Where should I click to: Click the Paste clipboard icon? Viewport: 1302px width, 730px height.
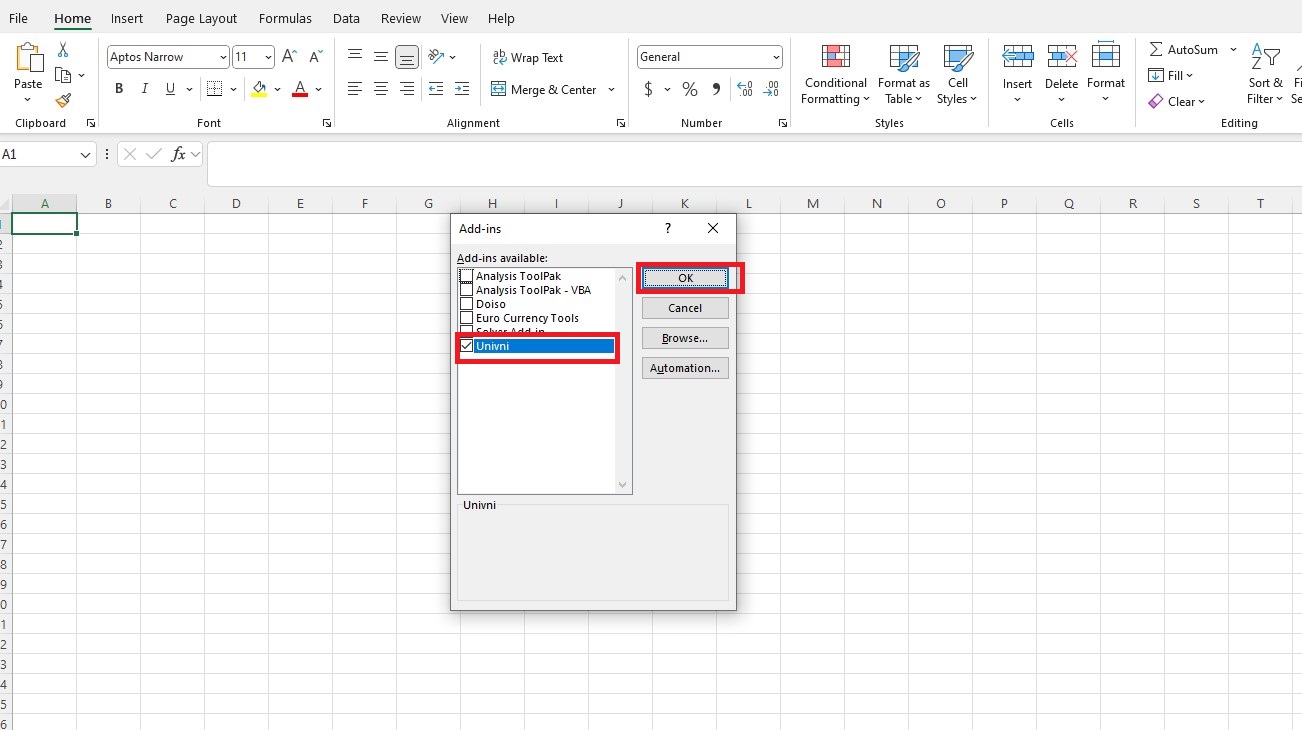(x=28, y=58)
